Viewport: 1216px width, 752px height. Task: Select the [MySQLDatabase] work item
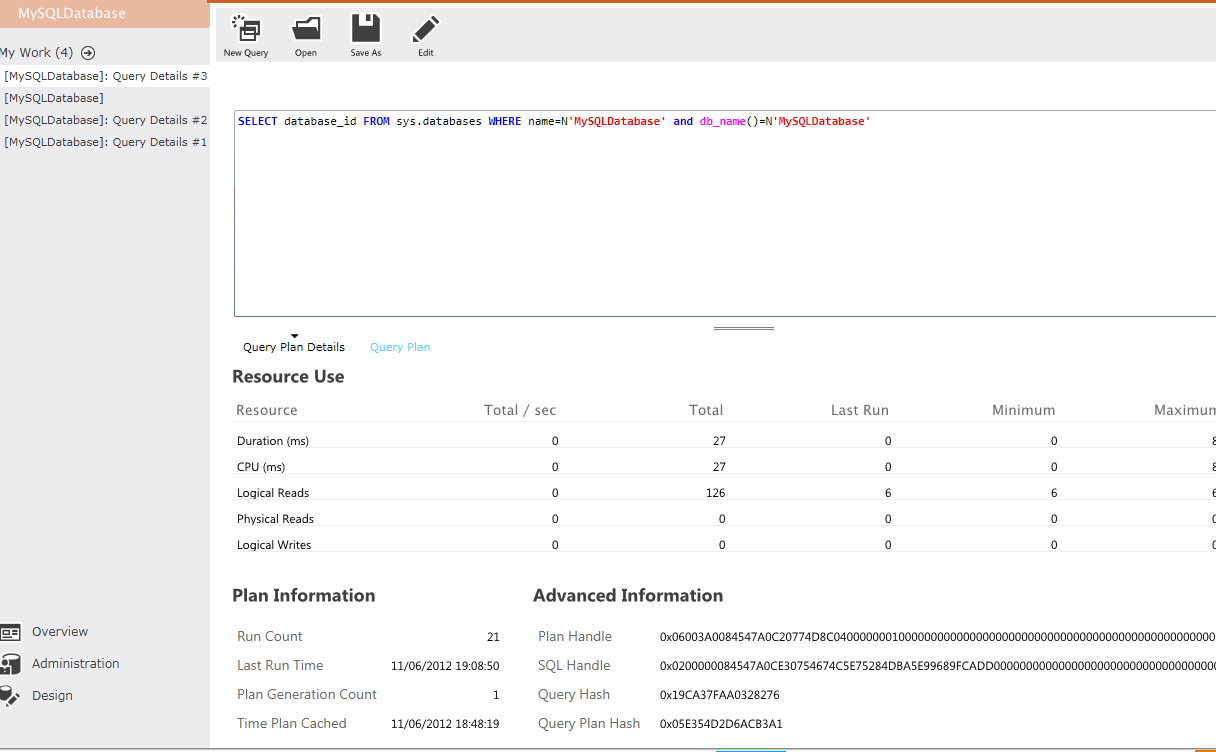coord(54,98)
